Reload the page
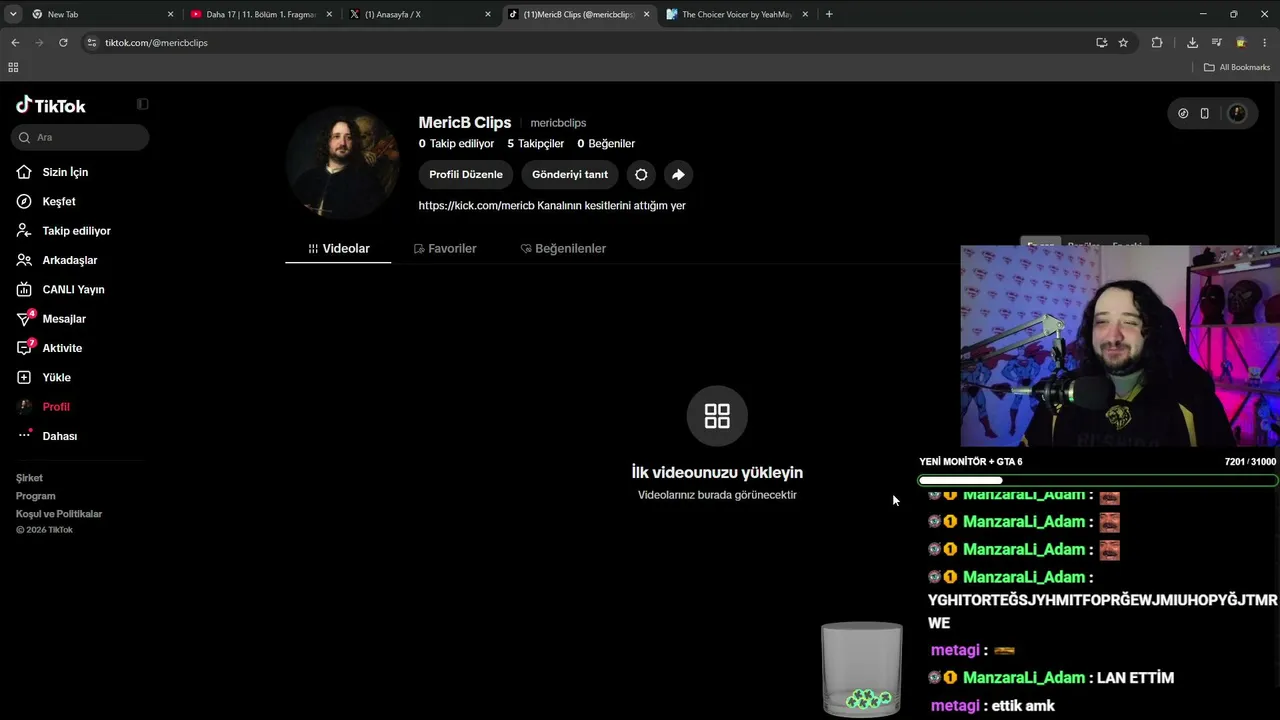Viewport: 1280px width, 720px height. tap(63, 42)
